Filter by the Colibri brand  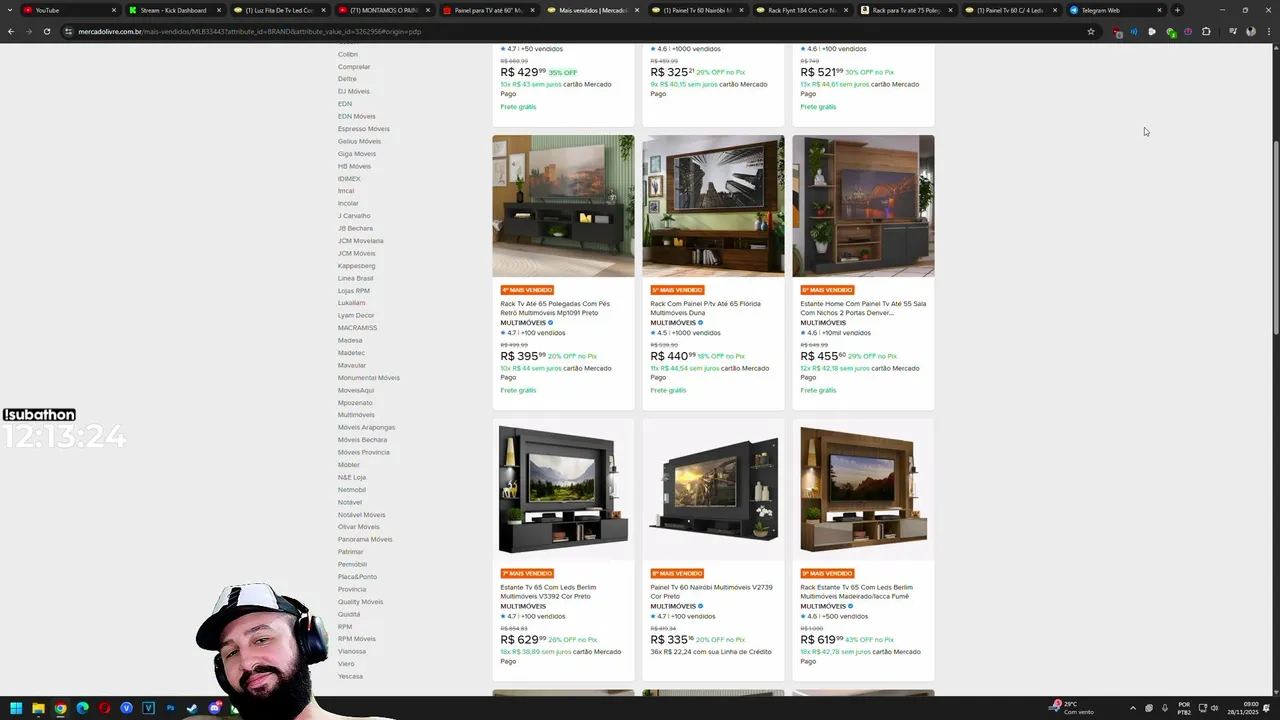(x=348, y=54)
